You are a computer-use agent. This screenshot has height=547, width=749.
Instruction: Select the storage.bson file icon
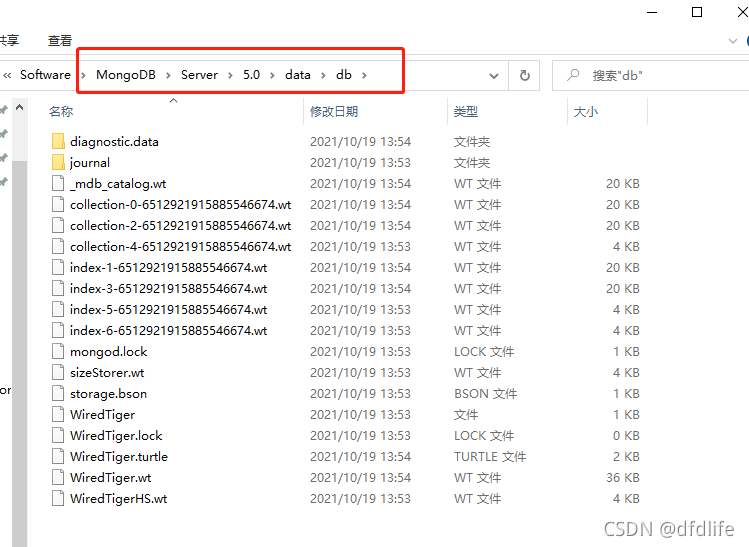58,394
